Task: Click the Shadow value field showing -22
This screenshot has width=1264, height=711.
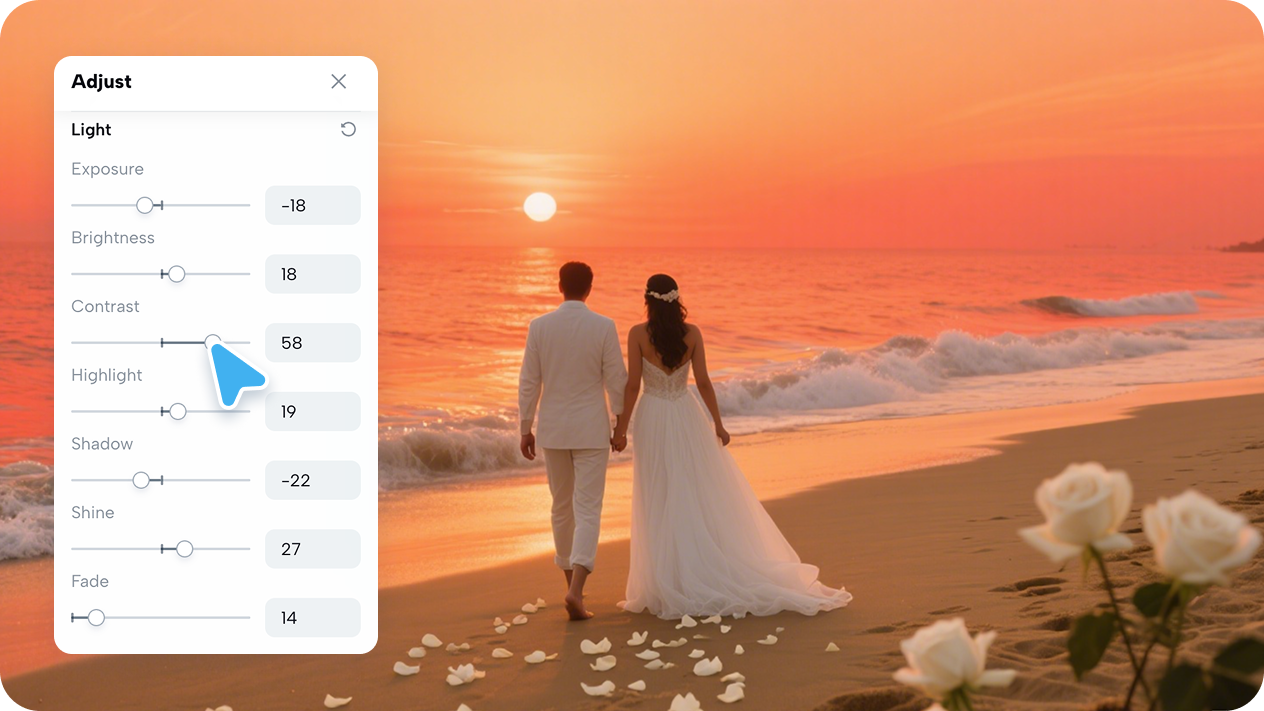Action: 313,480
